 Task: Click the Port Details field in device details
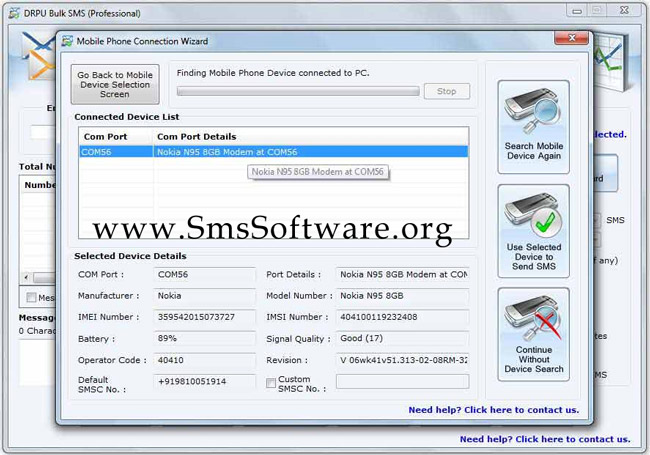pyautogui.click(x=403, y=275)
